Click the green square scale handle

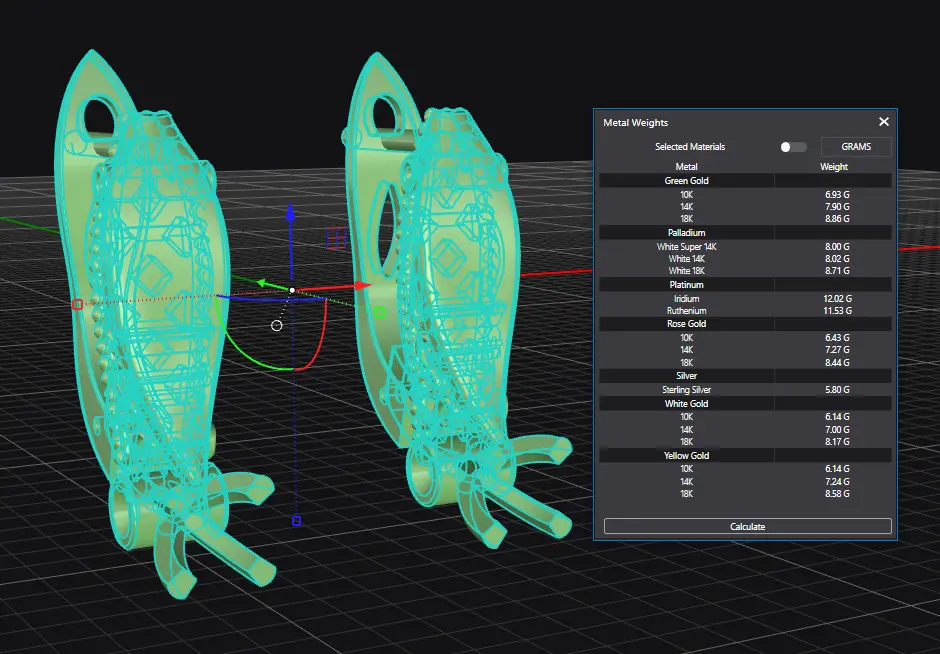pyautogui.click(x=379, y=312)
